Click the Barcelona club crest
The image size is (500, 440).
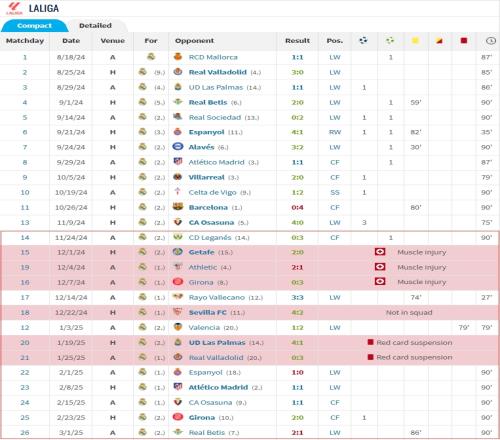178,207
